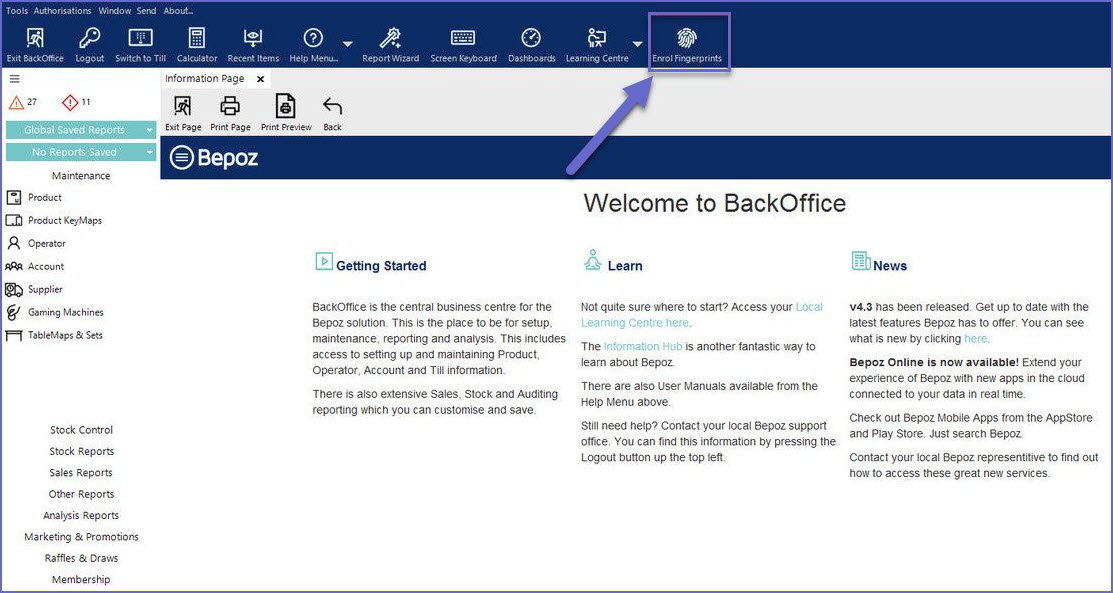Close the Information Page tab
Viewport: 1113px width, 593px height.
260,79
